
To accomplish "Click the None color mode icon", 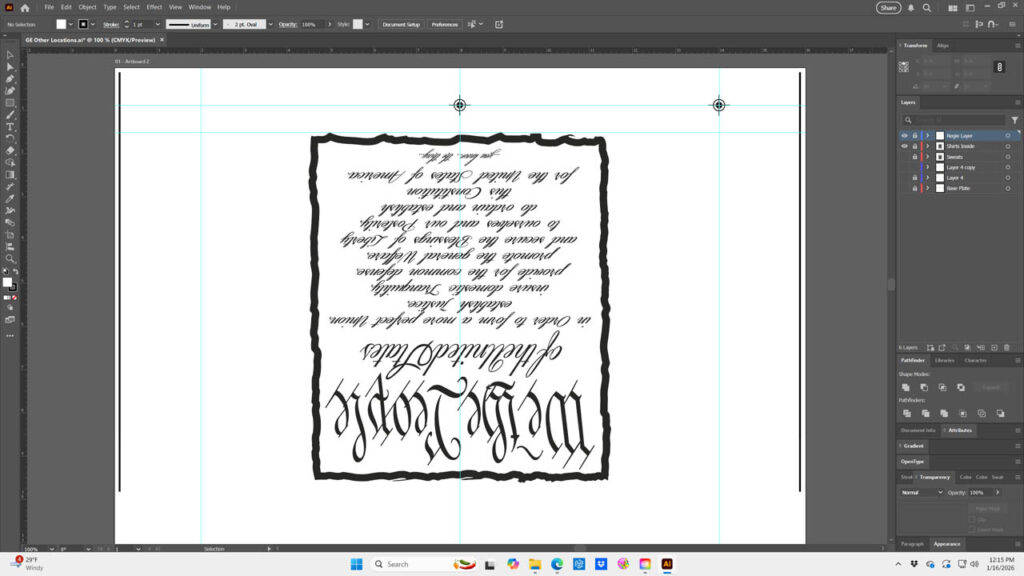I will (x=14, y=298).
